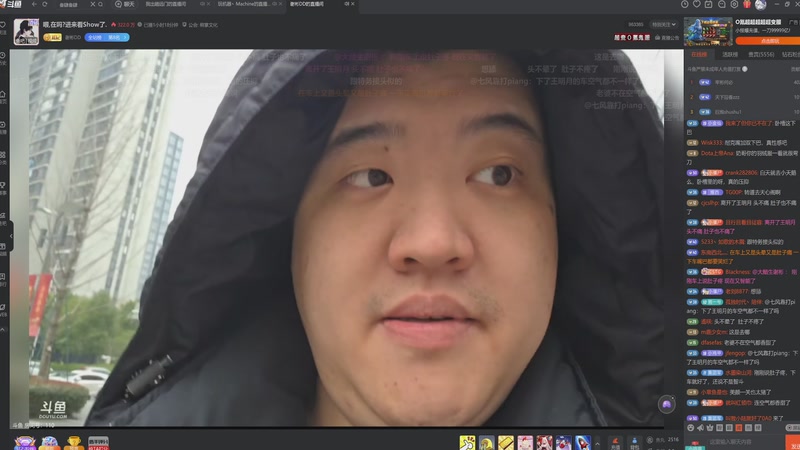Viewport: 800px width, 450px height.
Task: Open the 聊天 chat pill button
Action: coord(125,4)
